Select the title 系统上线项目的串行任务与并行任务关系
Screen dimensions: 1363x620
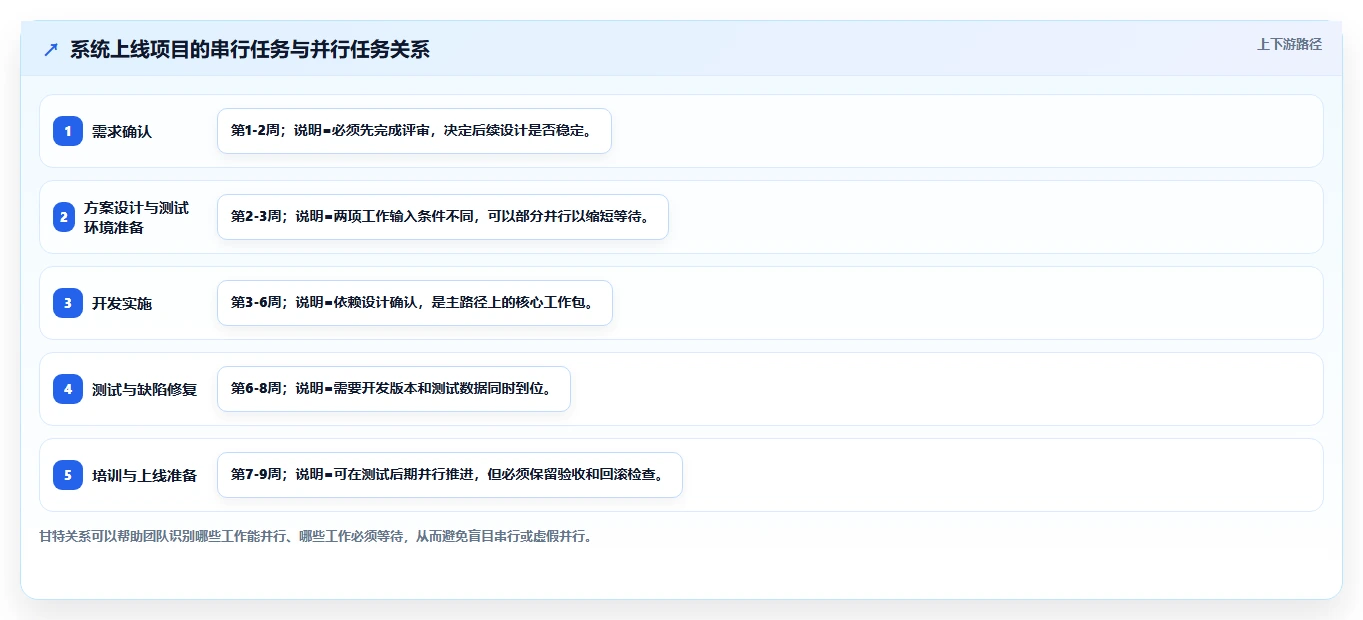pyautogui.click(x=250, y=49)
